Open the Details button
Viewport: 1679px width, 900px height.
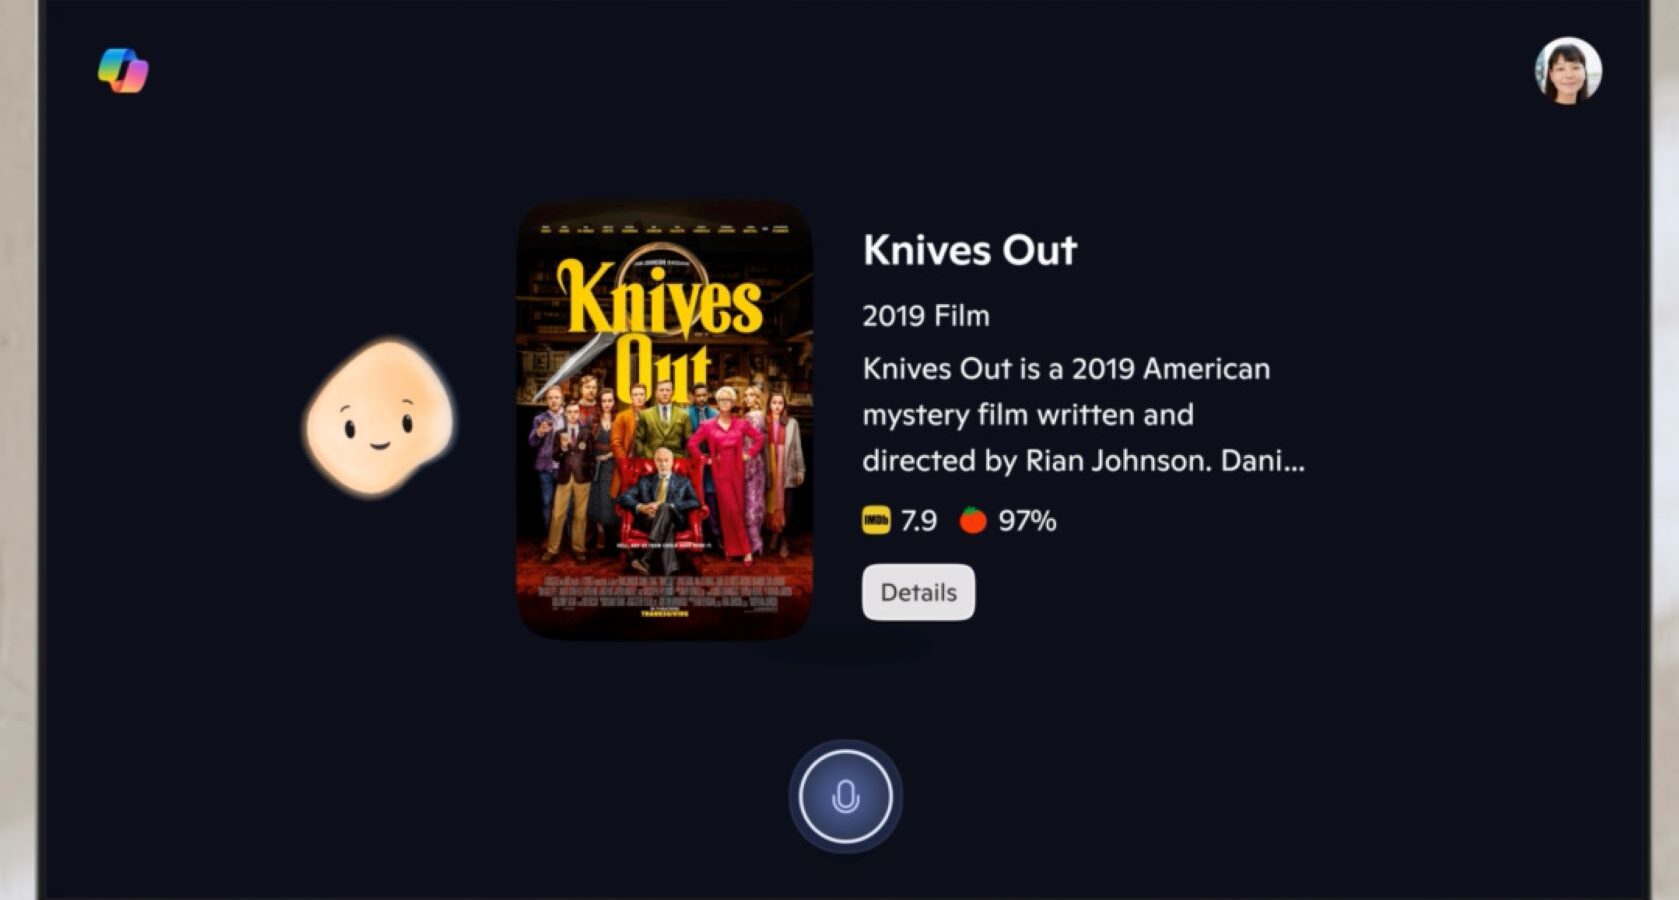pyautogui.click(x=918, y=592)
